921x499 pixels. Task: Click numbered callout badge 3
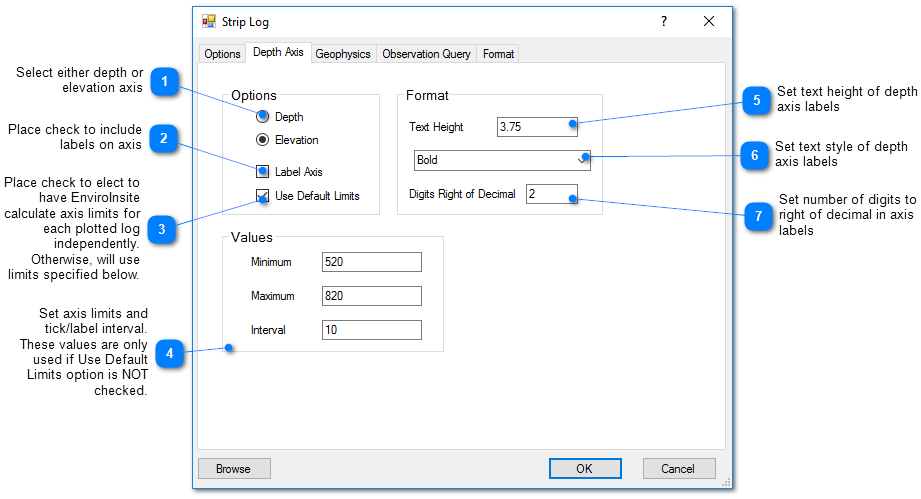pyautogui.click(x=161, y=228)
